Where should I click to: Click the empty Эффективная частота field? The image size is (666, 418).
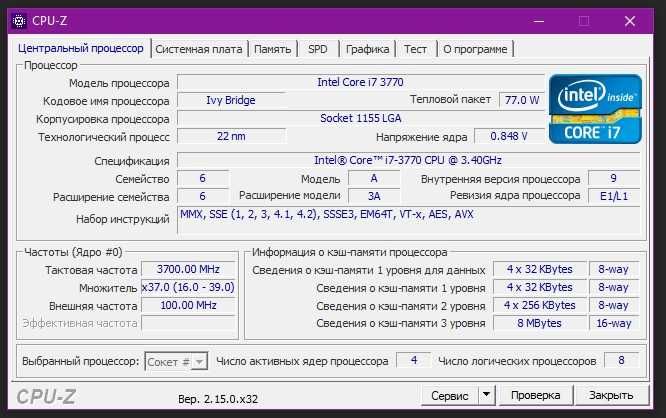point(188,323)
